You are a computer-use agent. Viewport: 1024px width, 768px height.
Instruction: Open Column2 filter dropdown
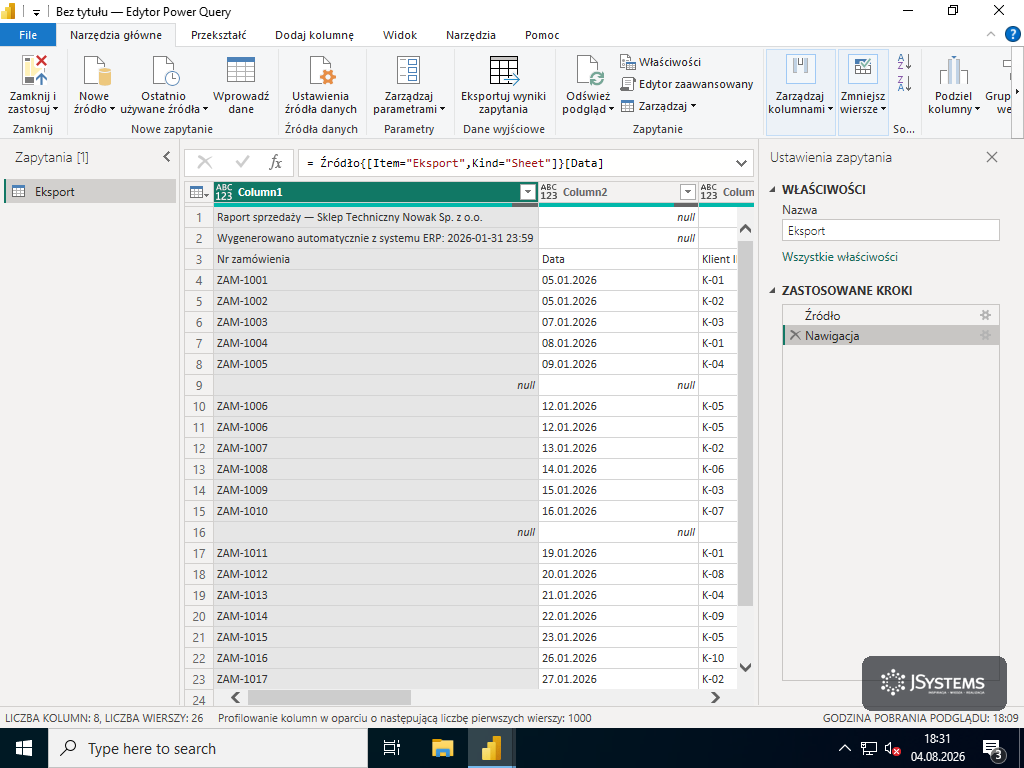[687, 192]
